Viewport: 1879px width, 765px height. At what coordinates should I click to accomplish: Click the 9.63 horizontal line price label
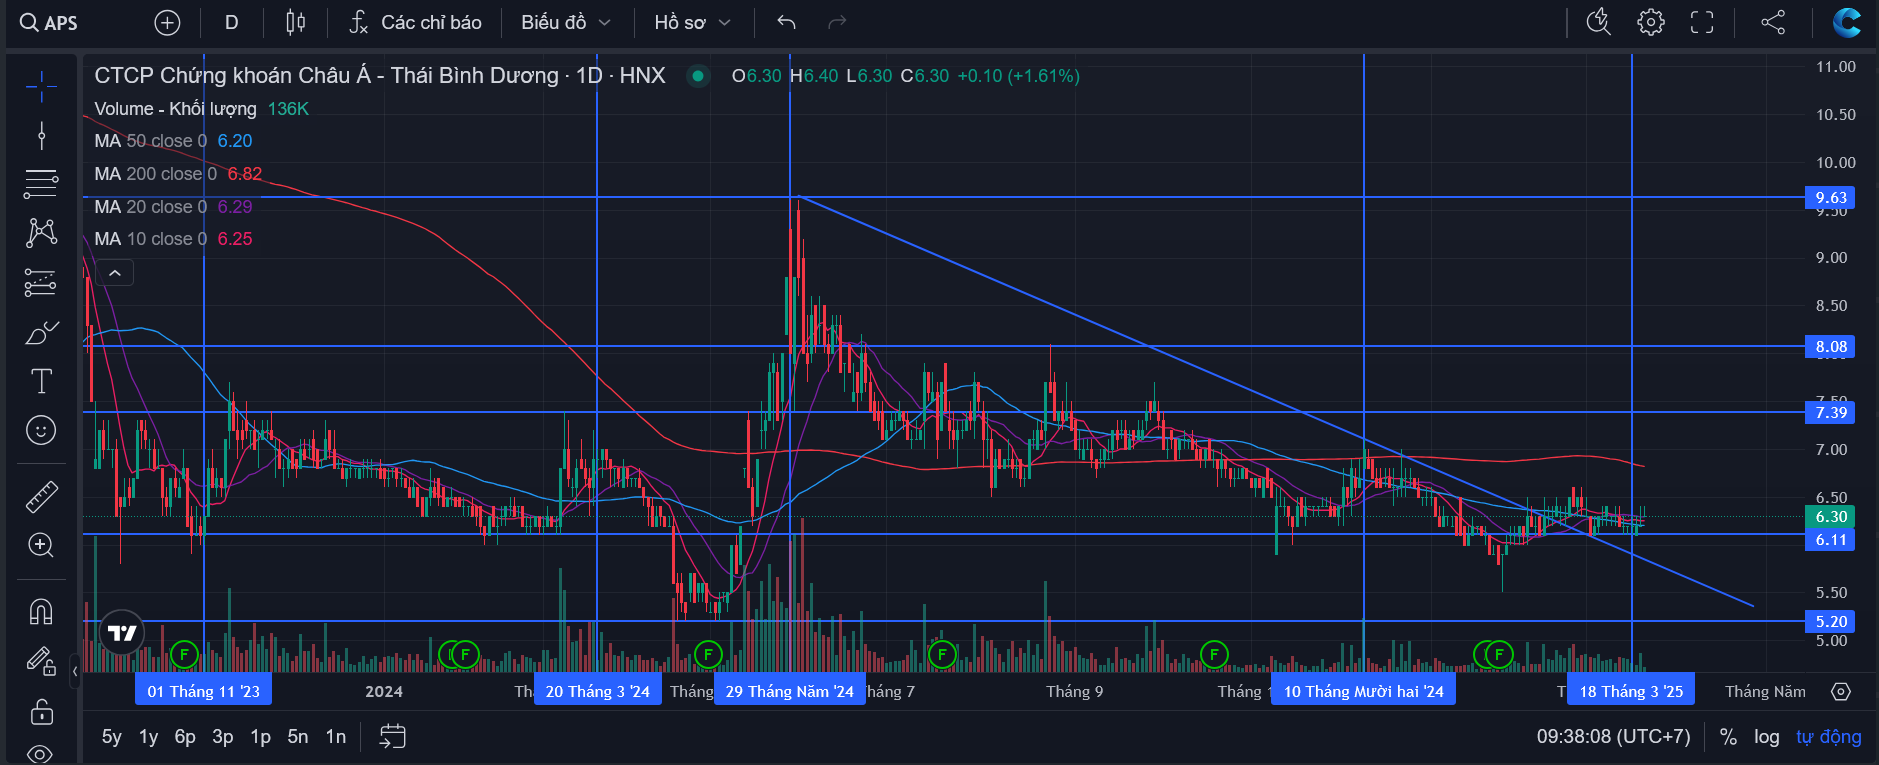coord(1830,198)
